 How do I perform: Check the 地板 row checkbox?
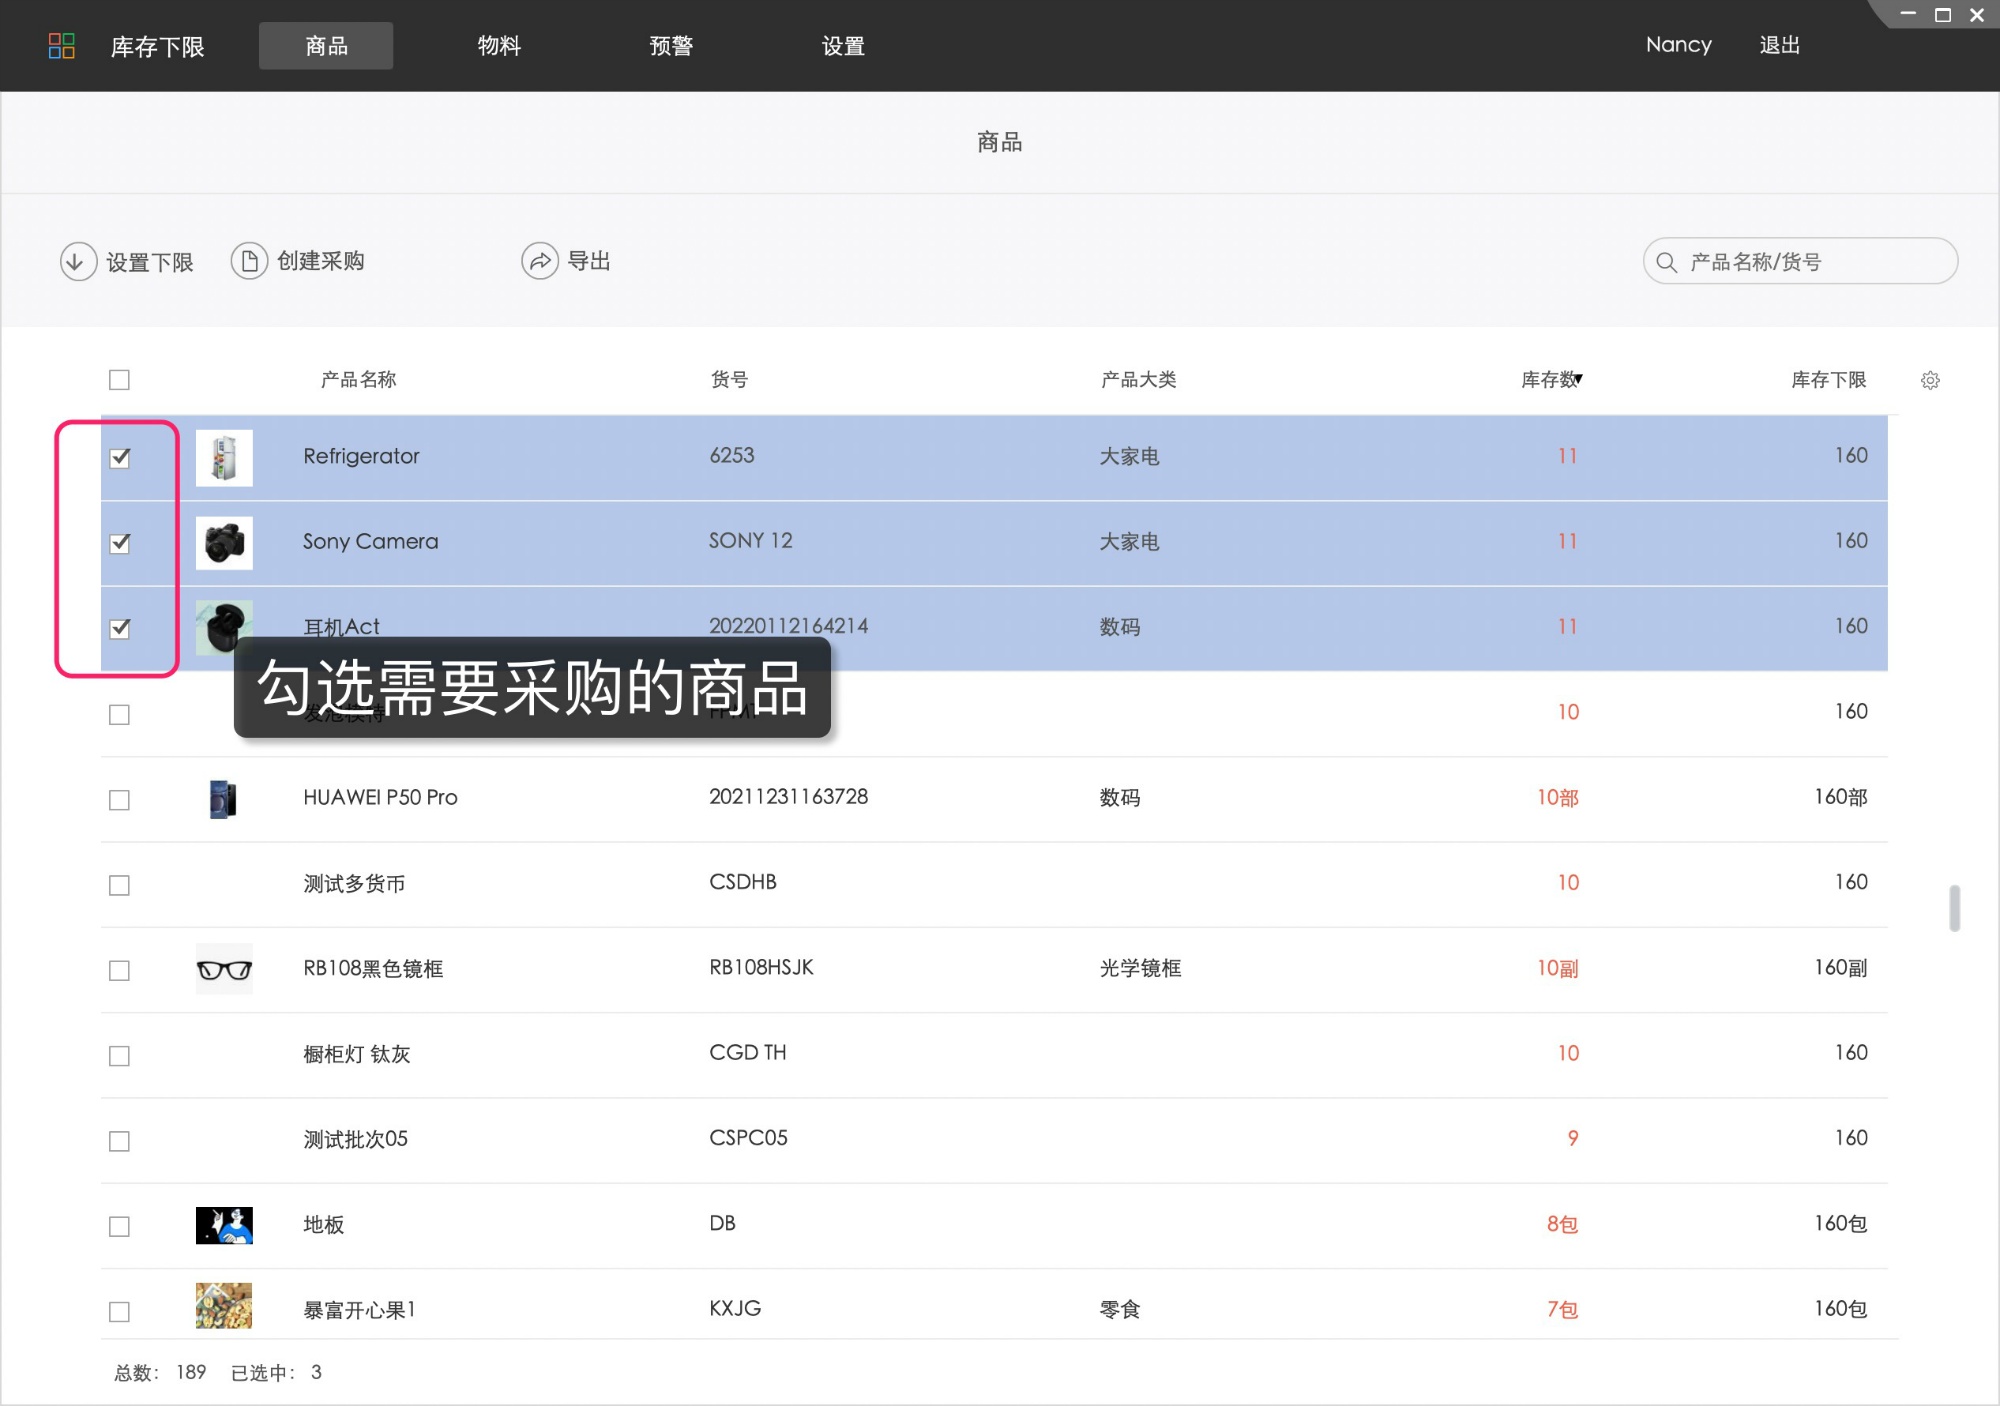120,1226
